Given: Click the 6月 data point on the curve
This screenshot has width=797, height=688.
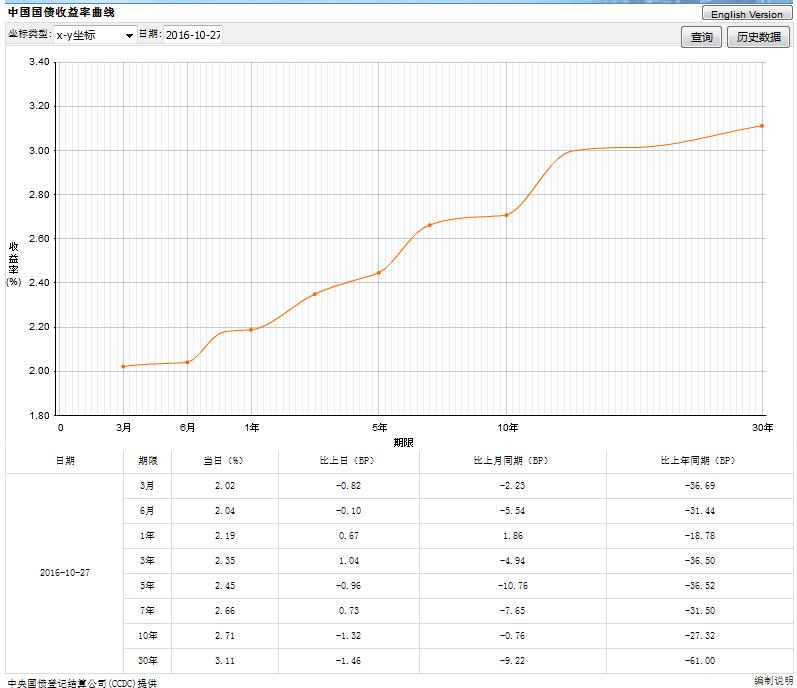Looking at the screenshot, I should click(x=187, y=362).
